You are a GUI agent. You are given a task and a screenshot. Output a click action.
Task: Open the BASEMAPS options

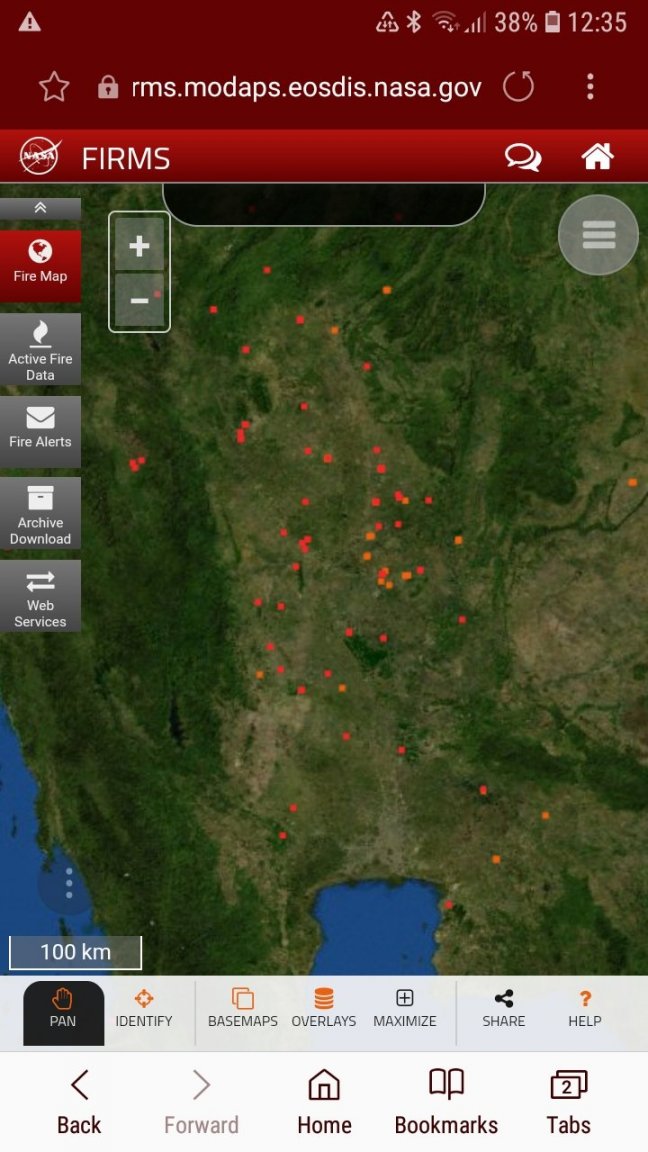click(243, 1008)
